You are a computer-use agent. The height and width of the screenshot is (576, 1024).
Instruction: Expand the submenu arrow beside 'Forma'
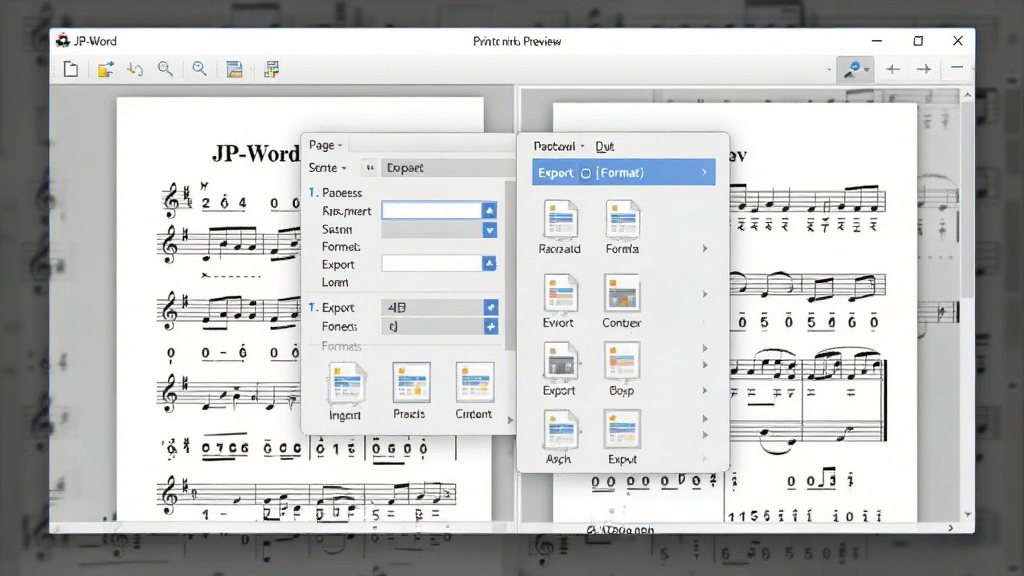[705, 248]
